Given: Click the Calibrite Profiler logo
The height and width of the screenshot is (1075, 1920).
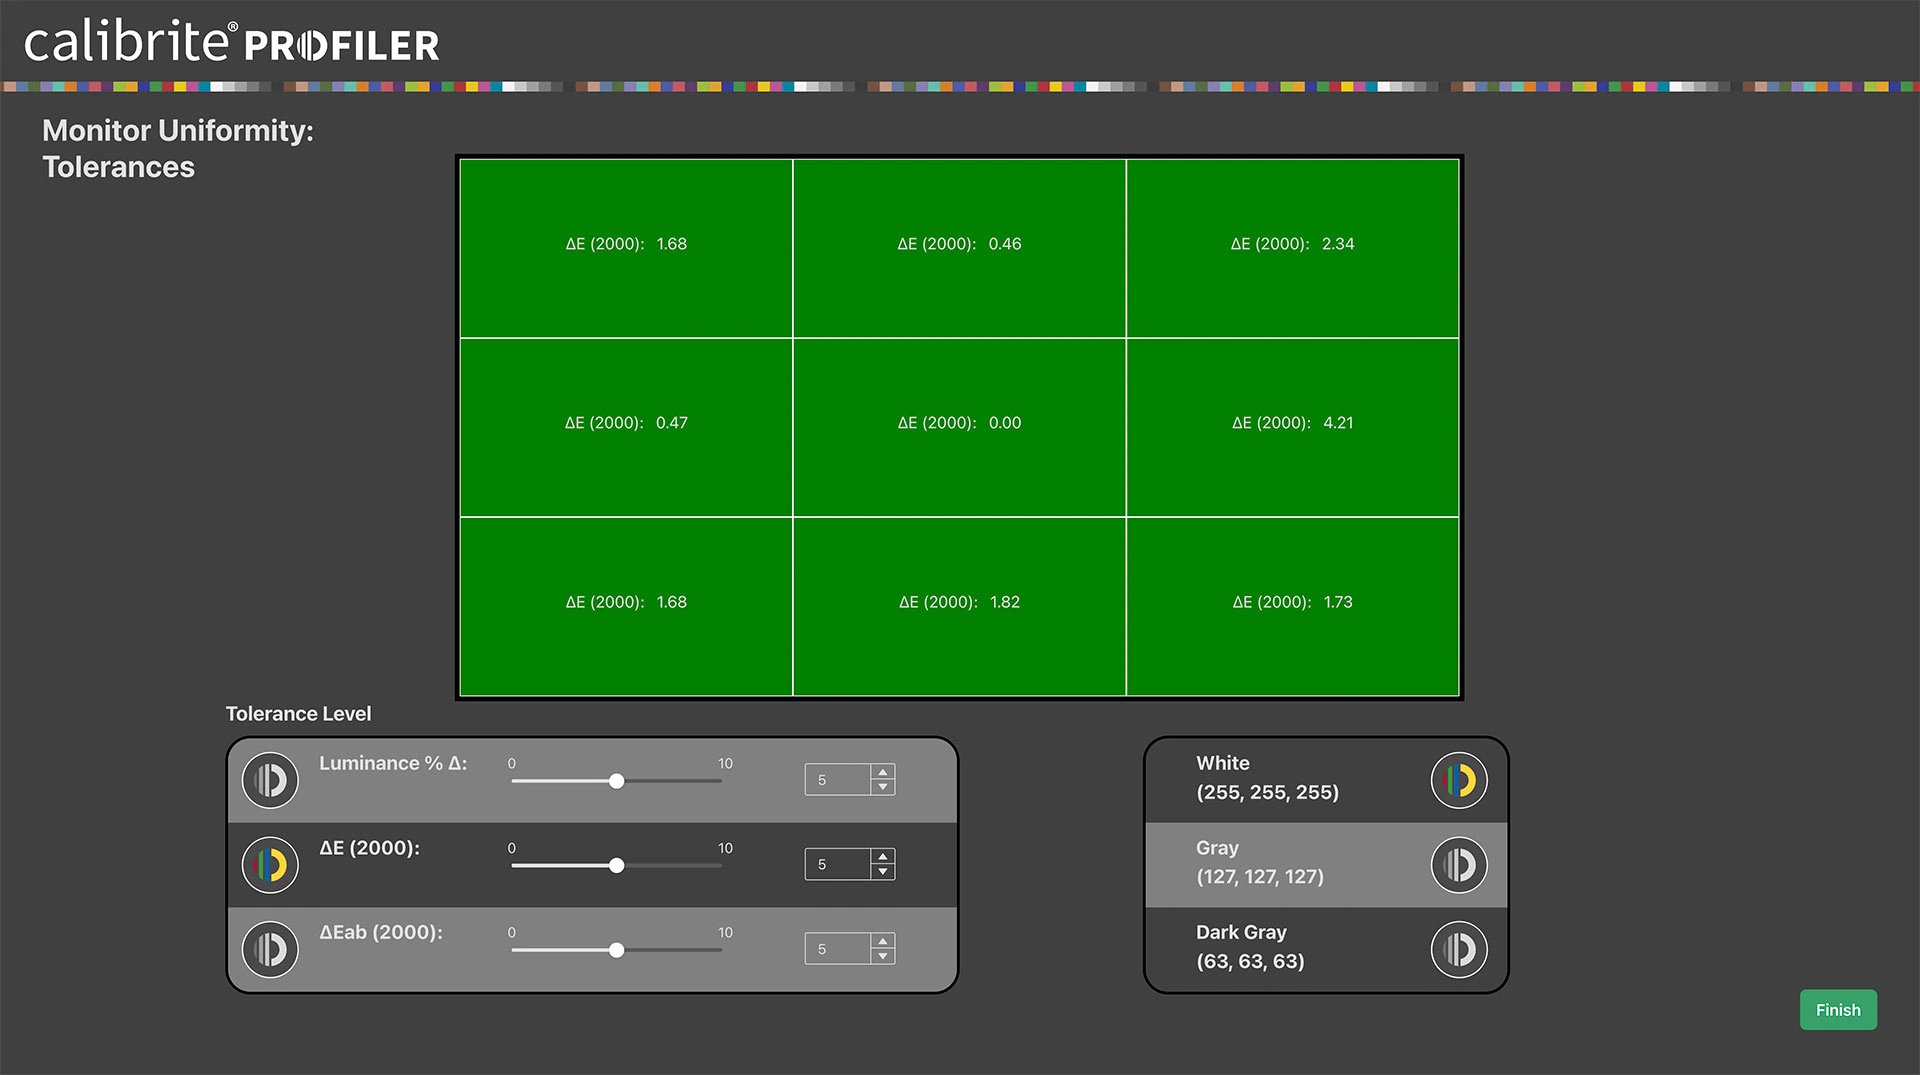Looking at the screenshot, I should (231, 41).
